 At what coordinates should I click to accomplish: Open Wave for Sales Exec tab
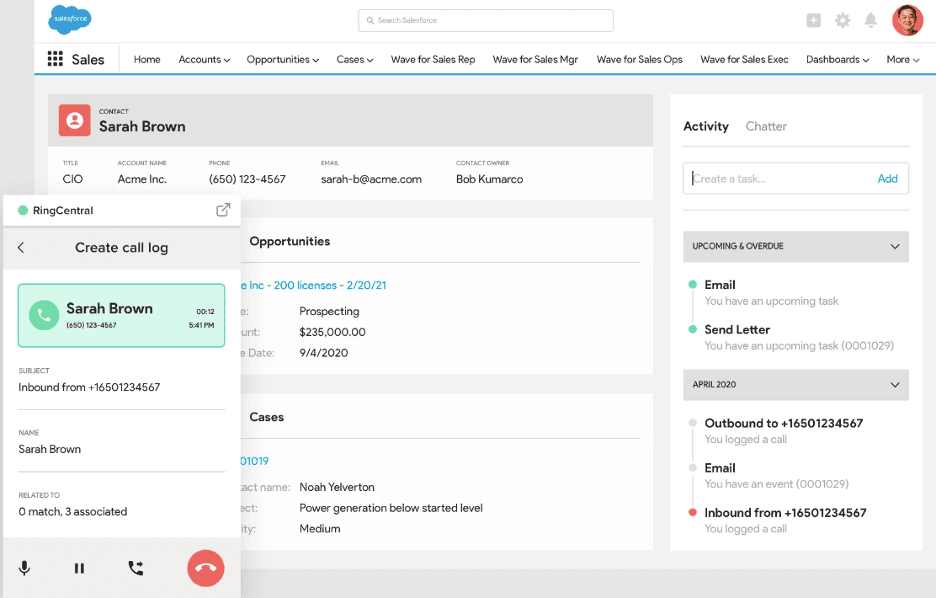point(744,59)
